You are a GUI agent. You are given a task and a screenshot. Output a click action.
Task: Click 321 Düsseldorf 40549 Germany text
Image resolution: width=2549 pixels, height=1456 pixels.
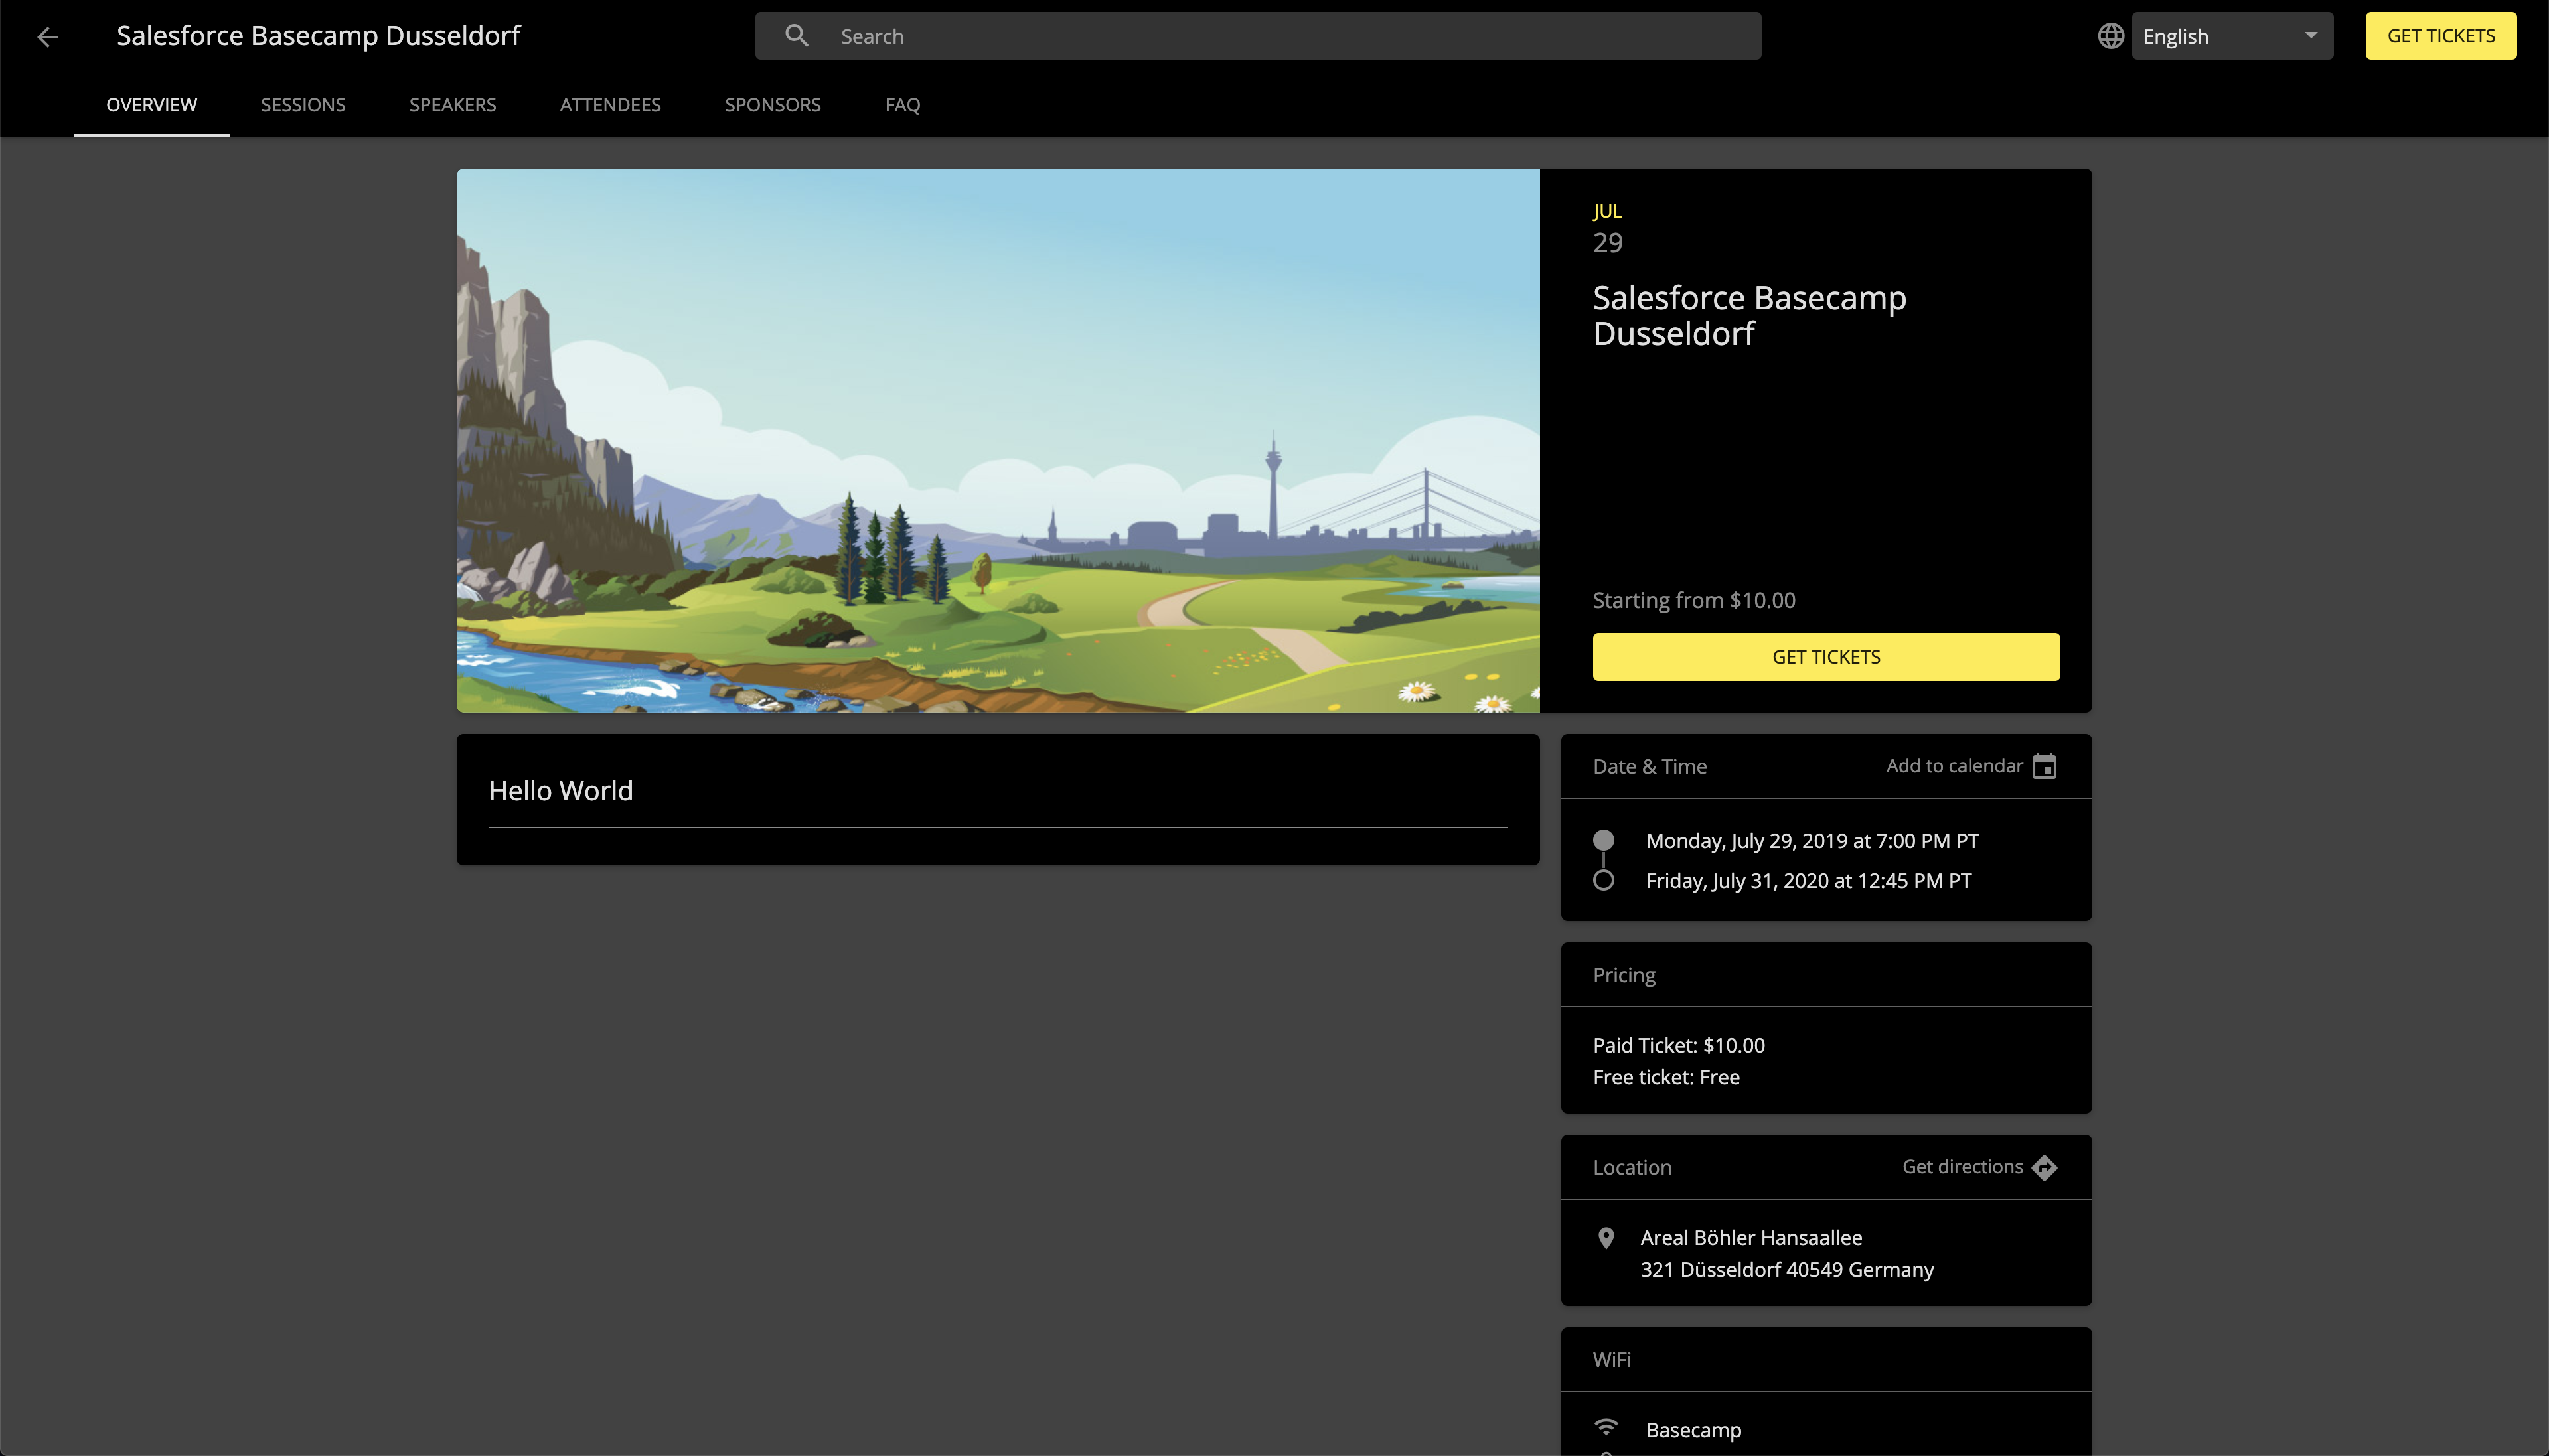pos(1786,1270)
